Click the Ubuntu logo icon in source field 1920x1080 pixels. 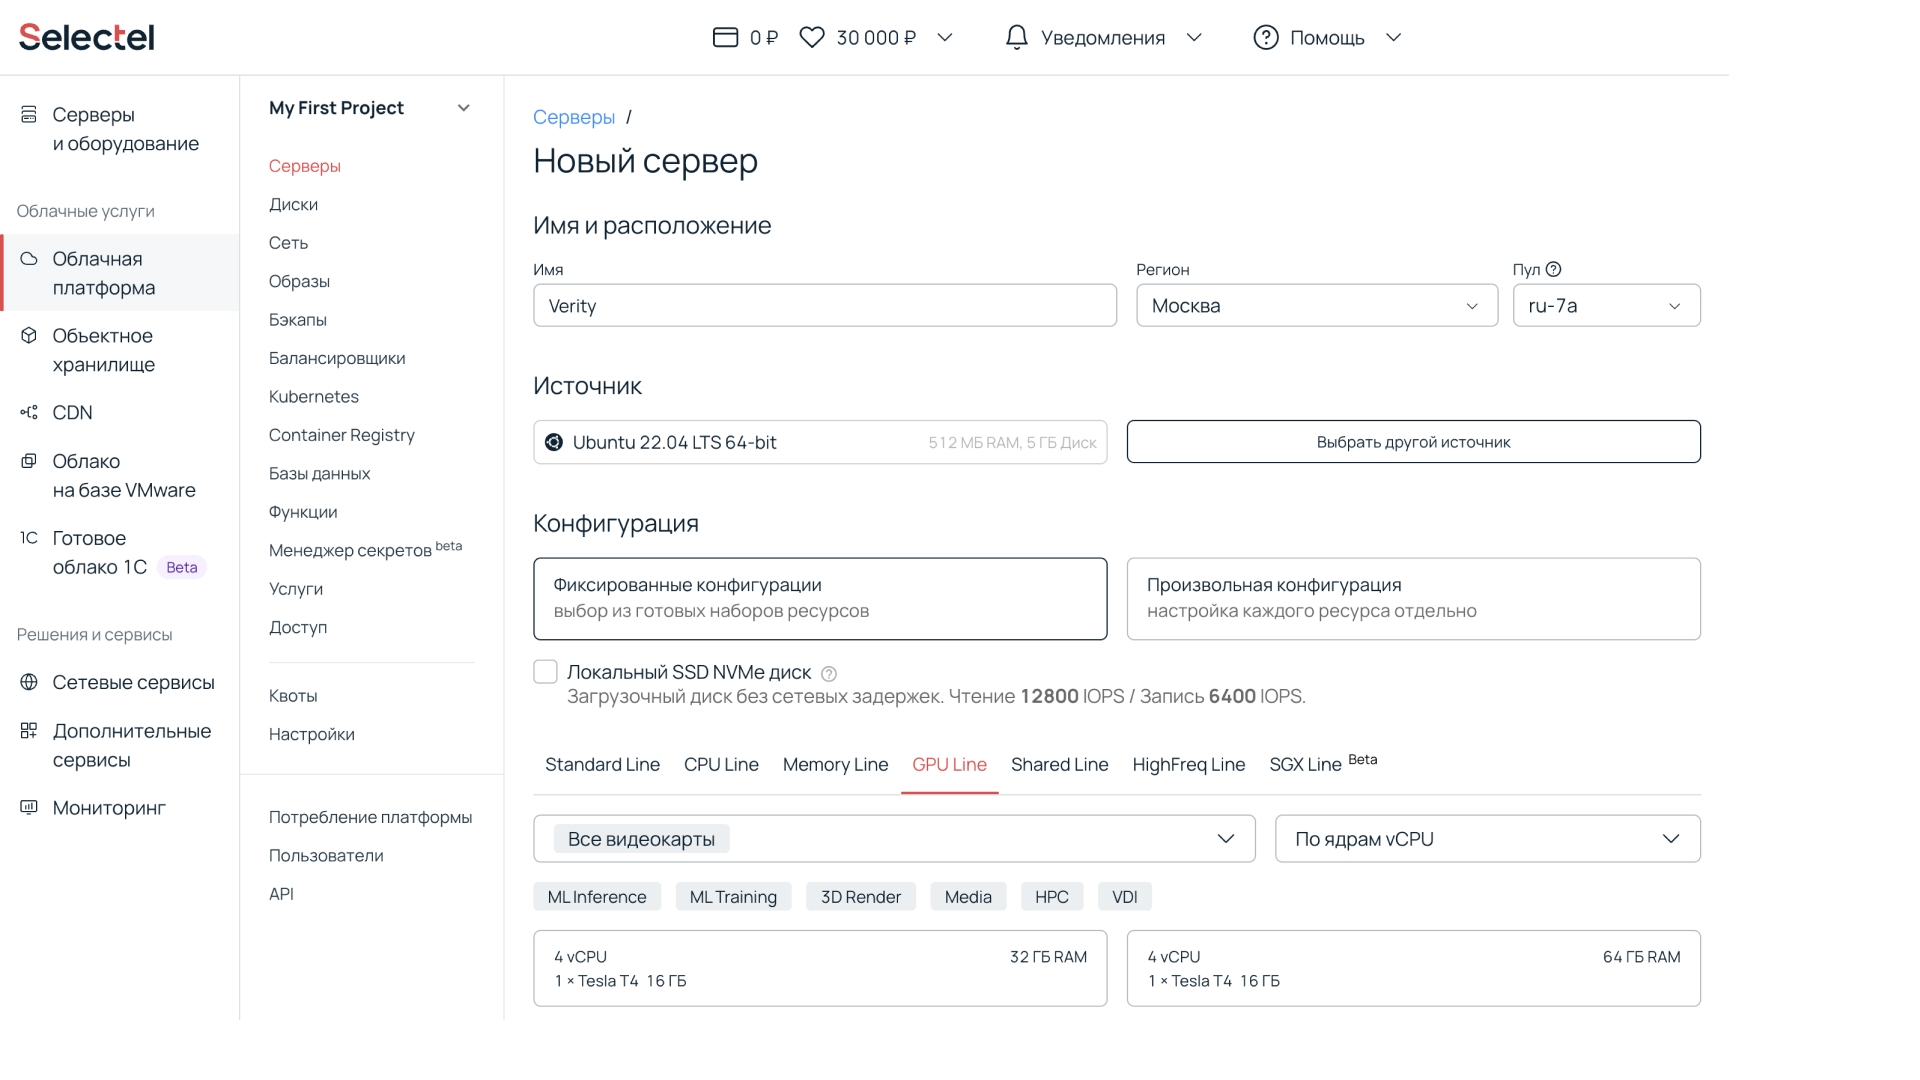(x=554, y=442)
